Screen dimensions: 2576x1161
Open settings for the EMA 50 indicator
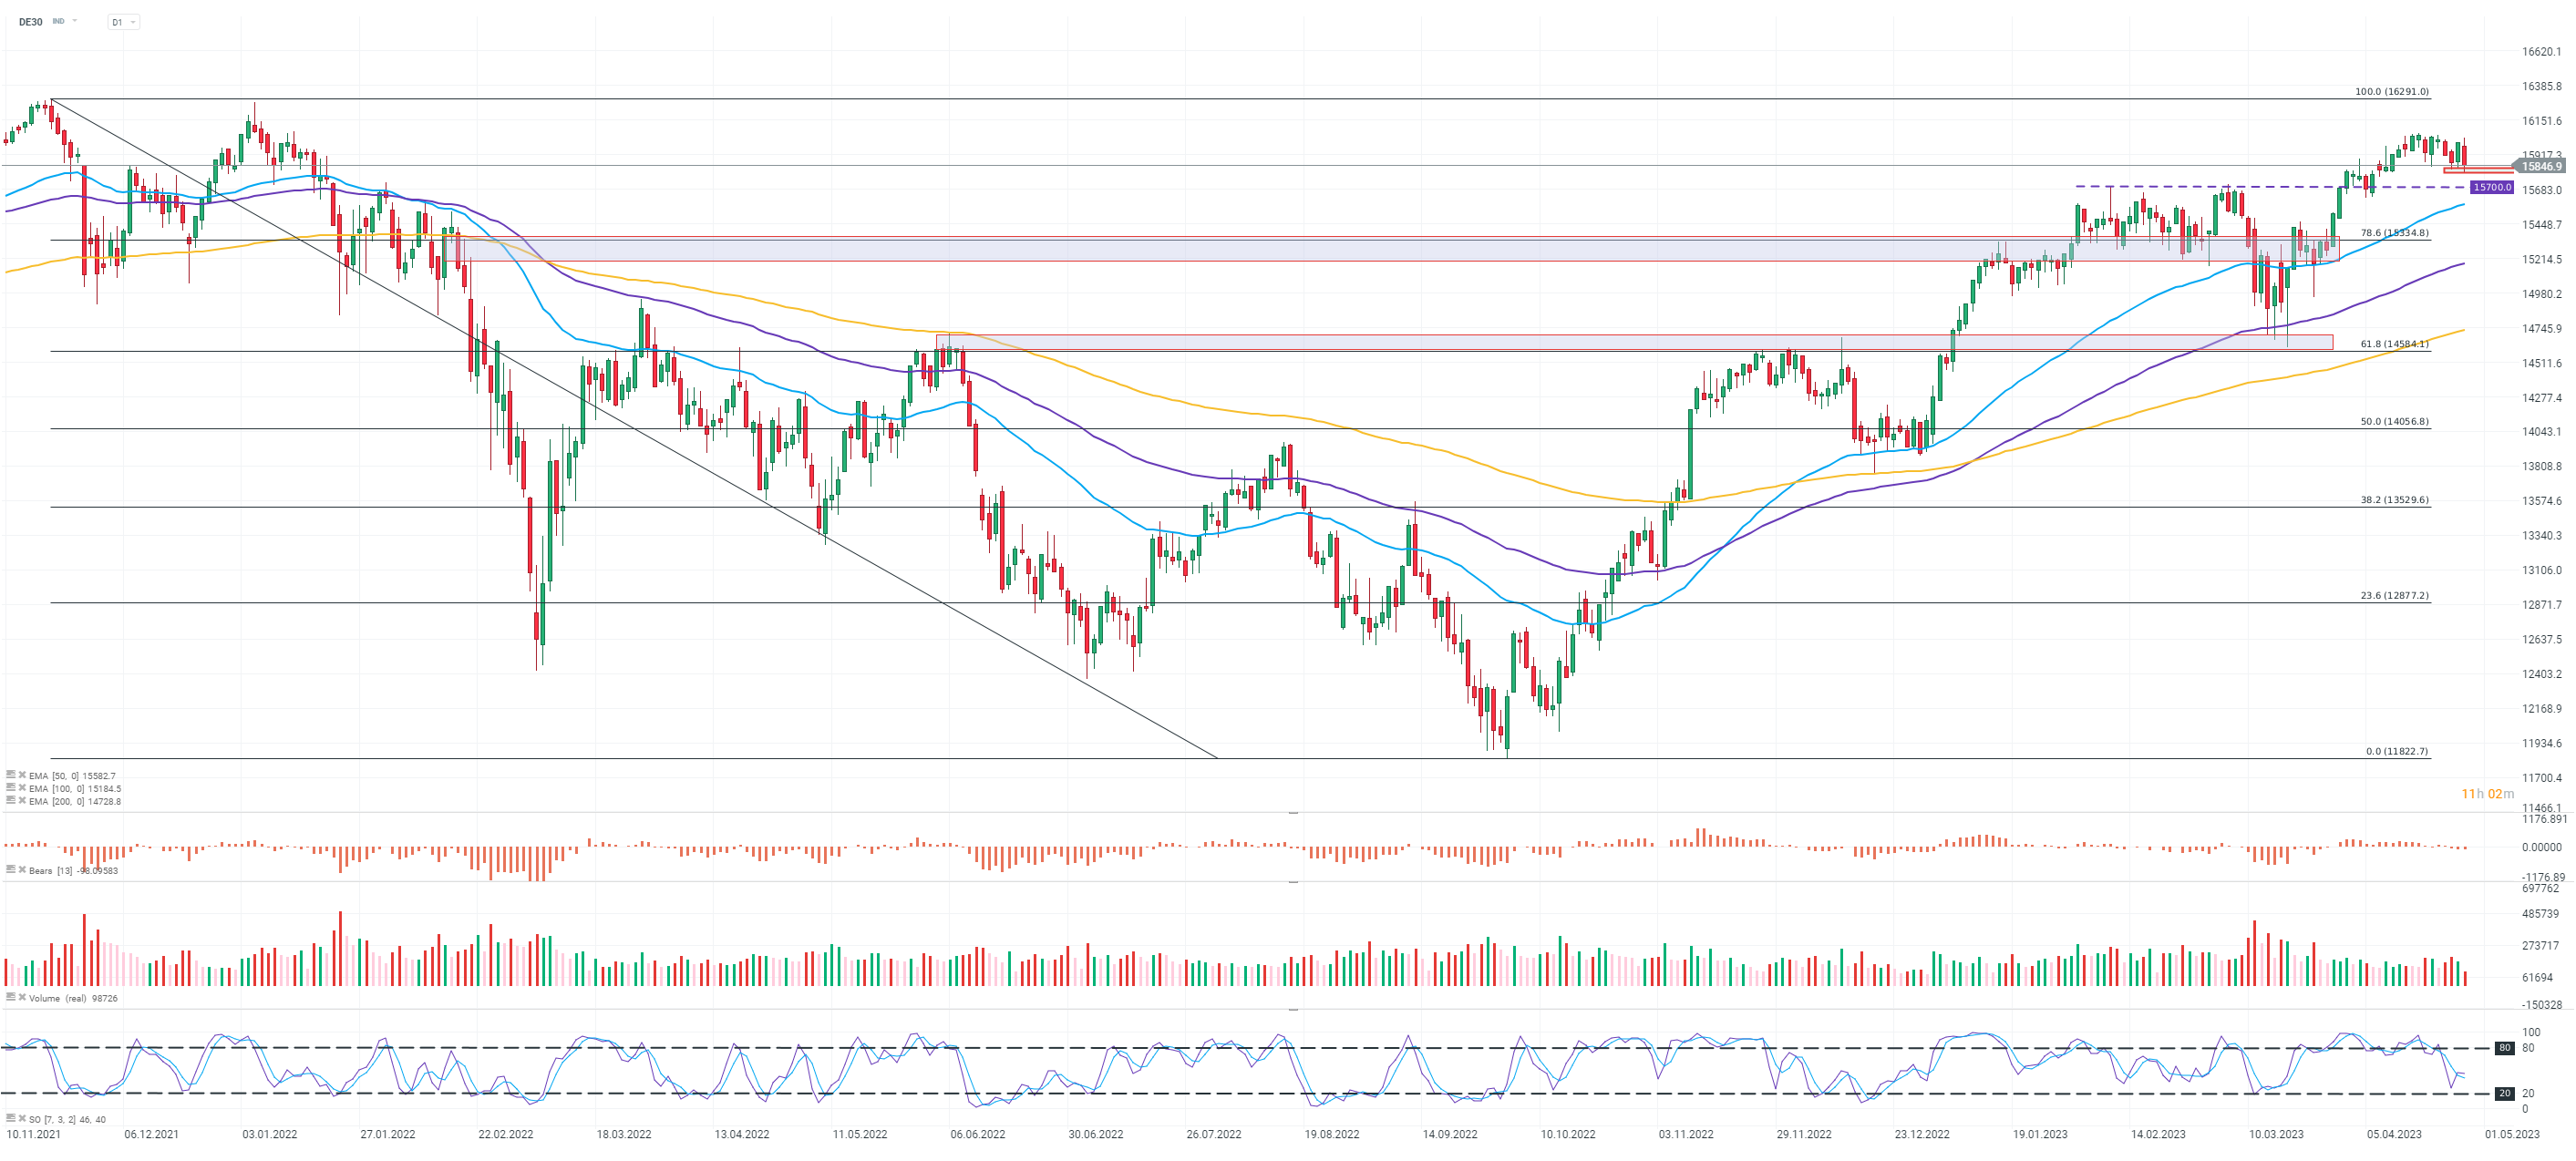point(10,775)
